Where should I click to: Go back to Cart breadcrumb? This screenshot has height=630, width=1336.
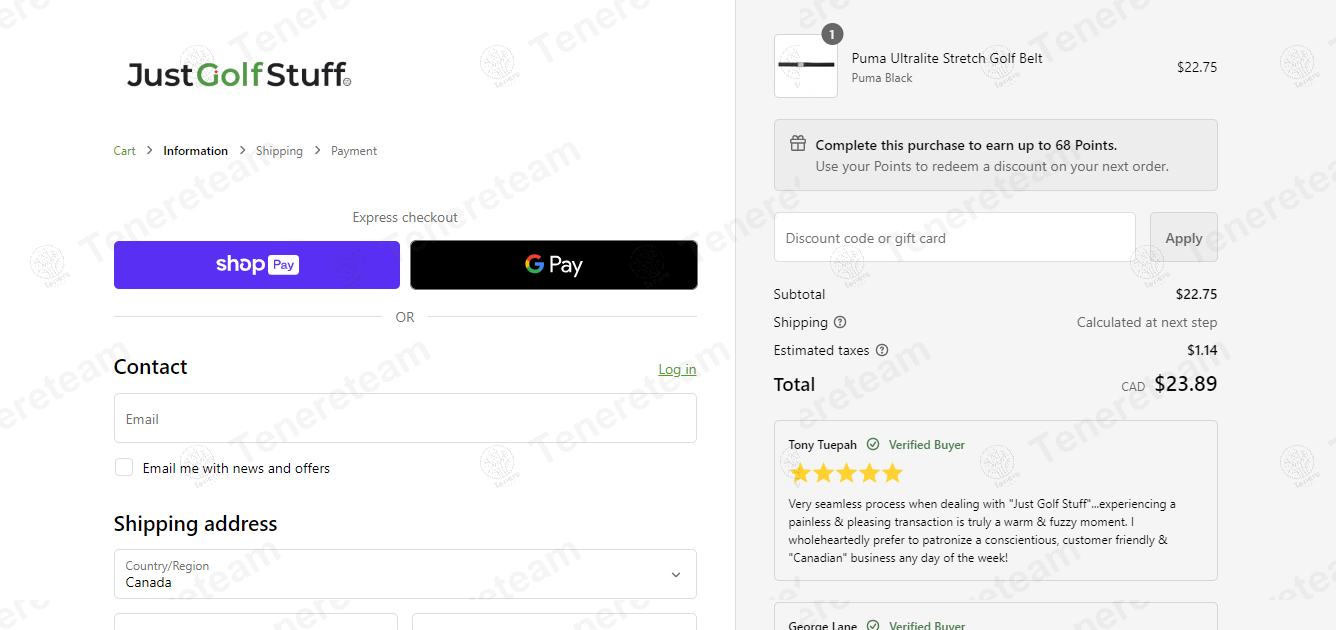(x=124, y=151)
